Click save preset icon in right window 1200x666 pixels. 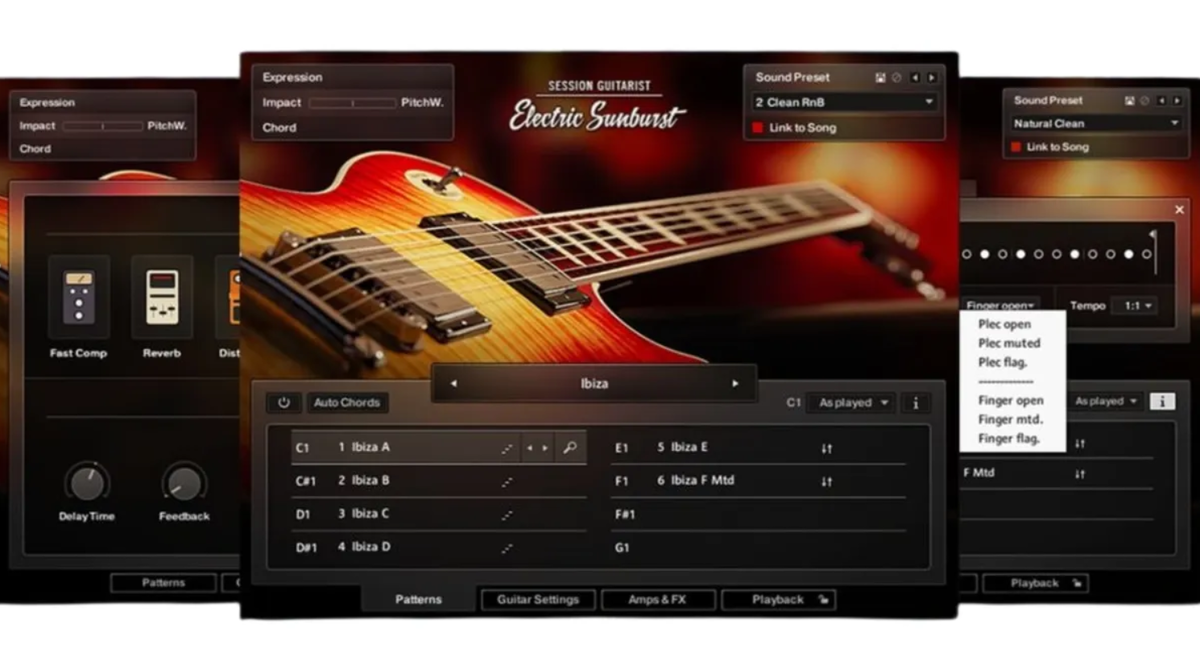coord(1129,100)
